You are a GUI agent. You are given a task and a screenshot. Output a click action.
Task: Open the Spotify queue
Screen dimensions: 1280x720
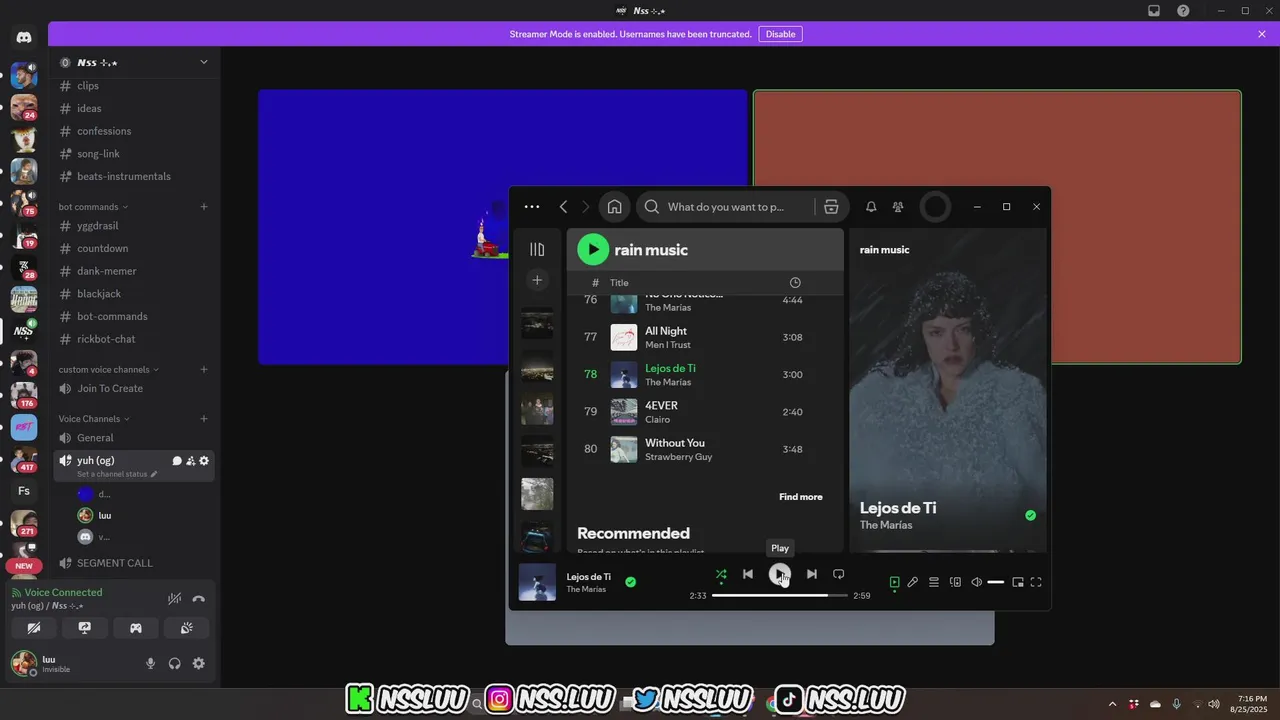point(933,582)
